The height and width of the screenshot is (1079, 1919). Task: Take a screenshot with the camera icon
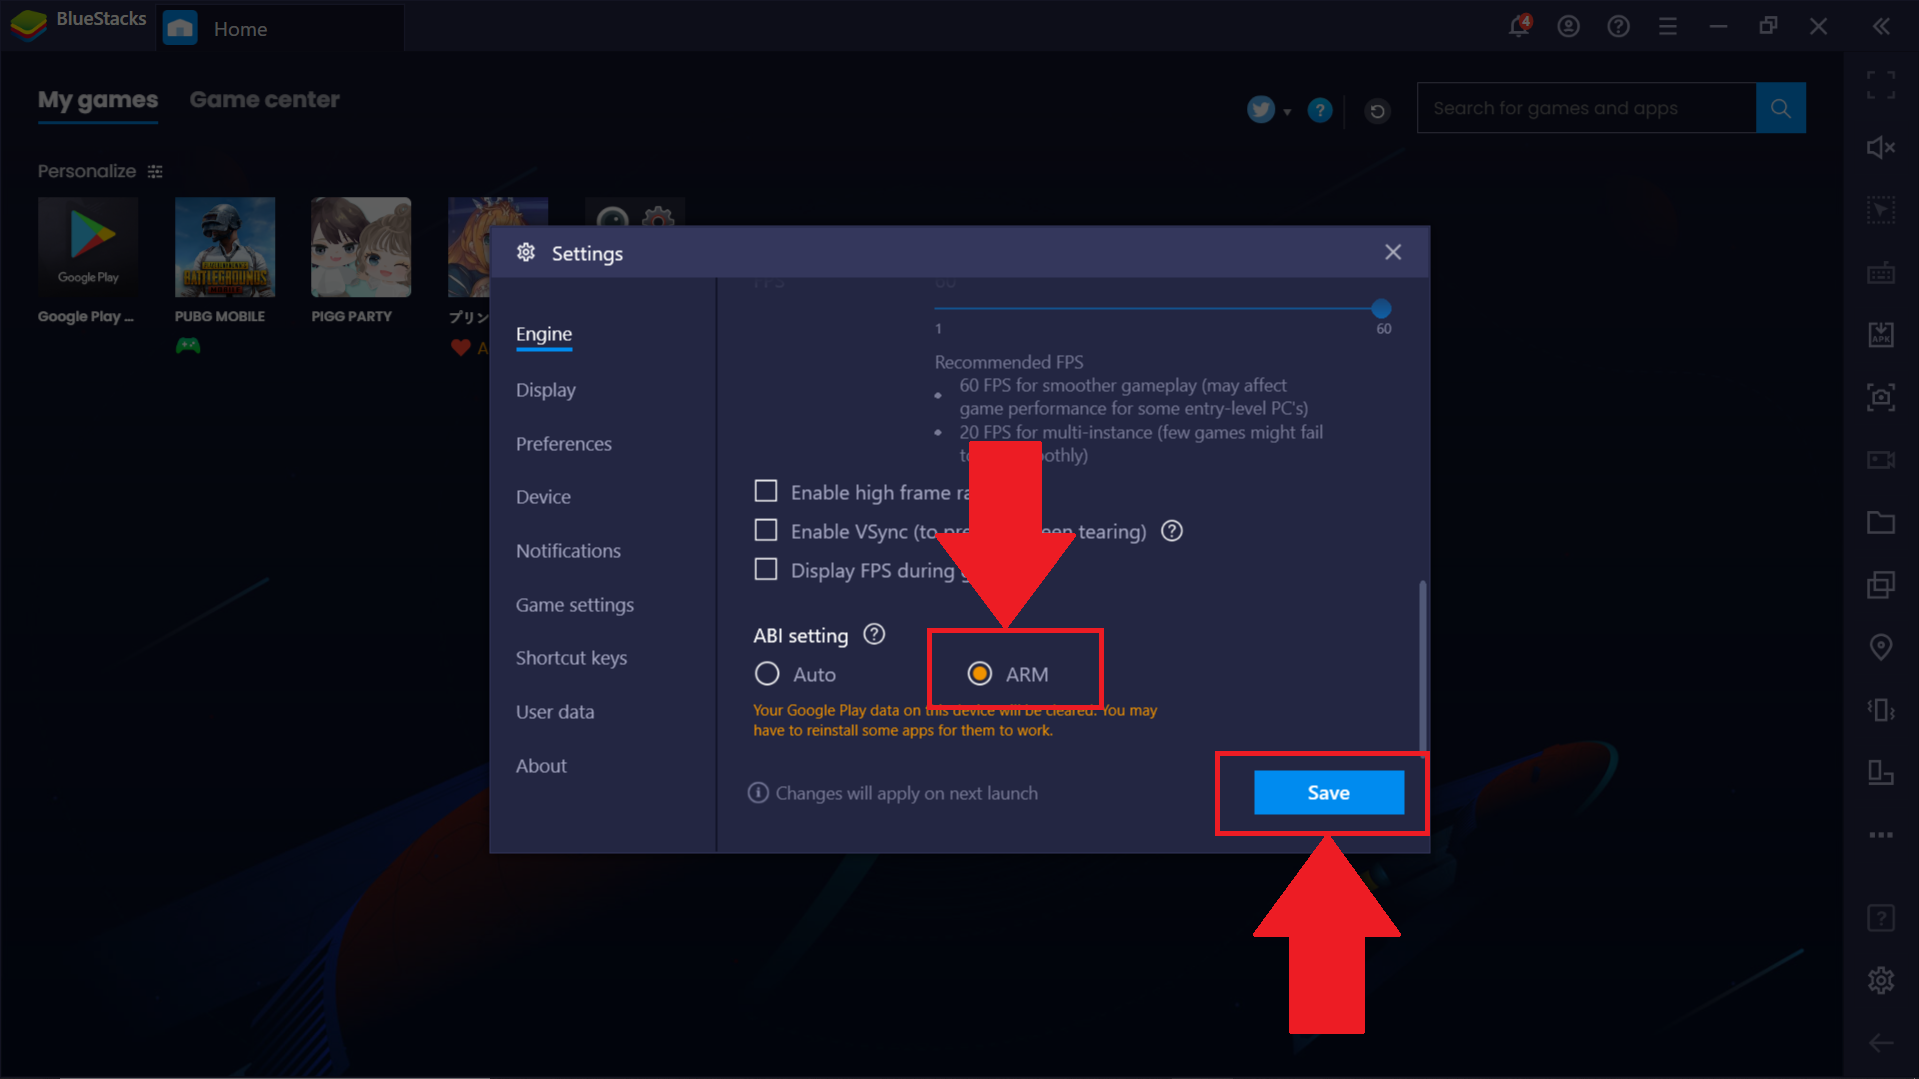(1880, 397)
